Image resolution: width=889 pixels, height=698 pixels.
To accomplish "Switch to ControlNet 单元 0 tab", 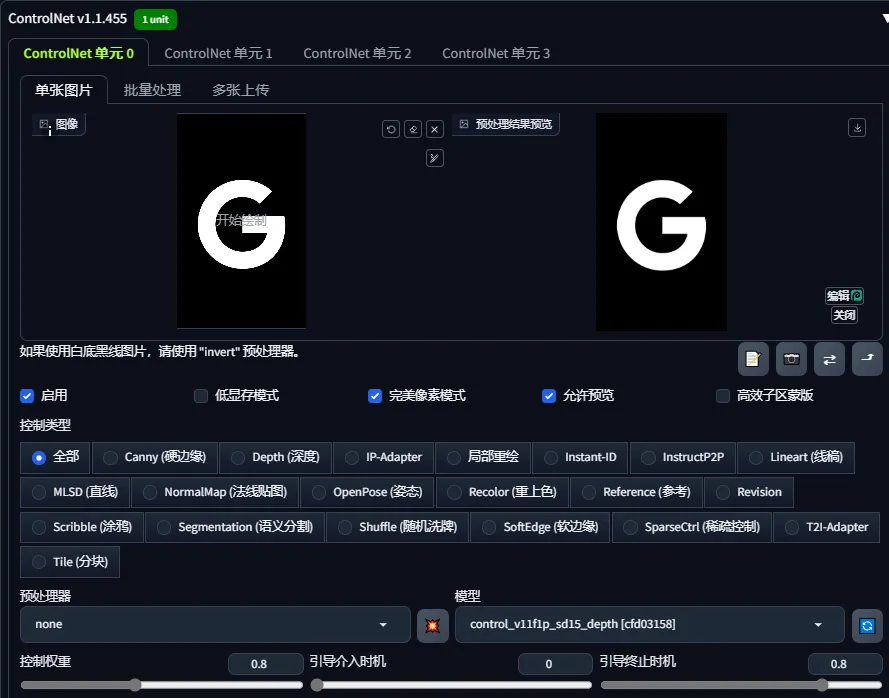I will pos(79,53).
